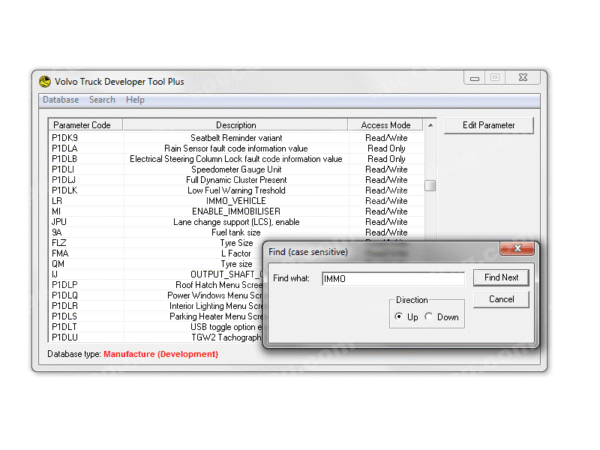The image size is (600, 450).
Task: Select the P1DLQ parameter code
Action: (x=65, y=295)
